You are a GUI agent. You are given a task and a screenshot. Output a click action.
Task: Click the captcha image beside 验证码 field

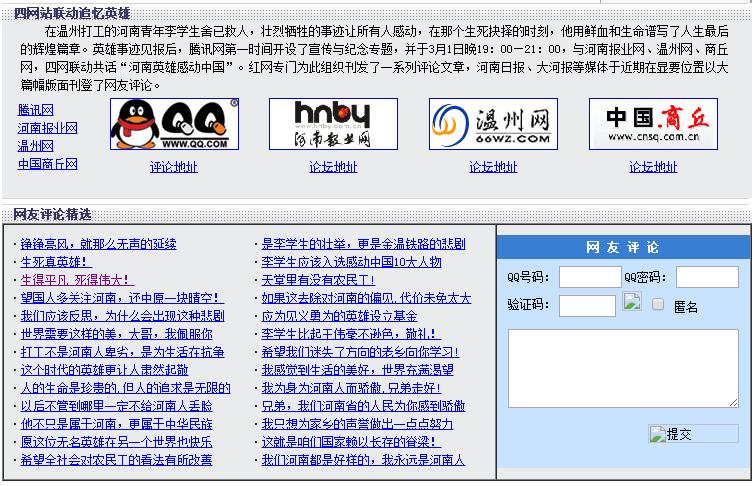point(631,303)
